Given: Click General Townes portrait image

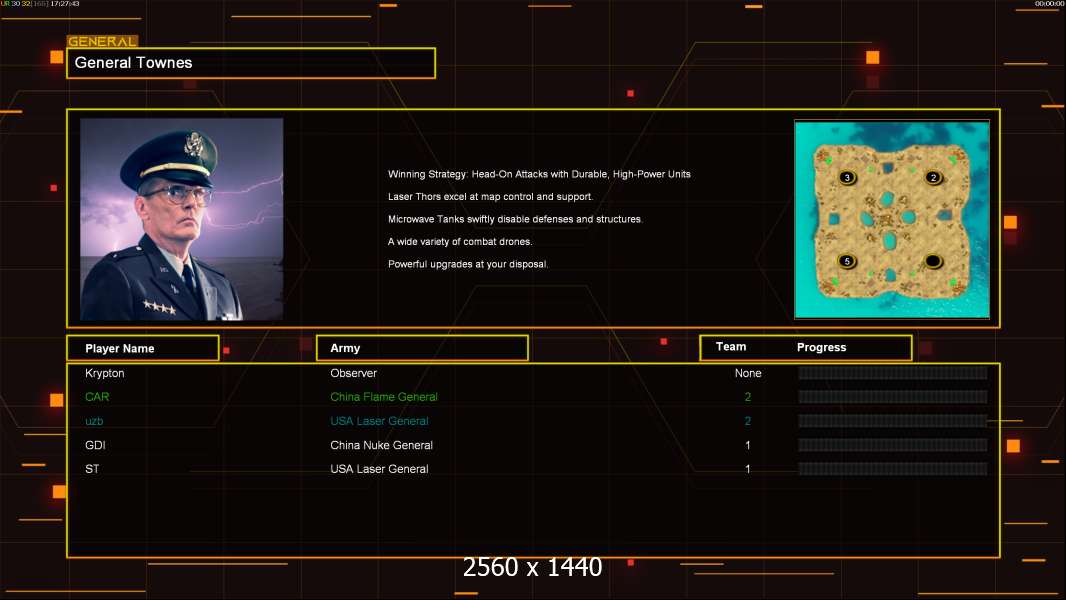Looking at the screenshot, I should pyautogui.click(x=182, y=219).
